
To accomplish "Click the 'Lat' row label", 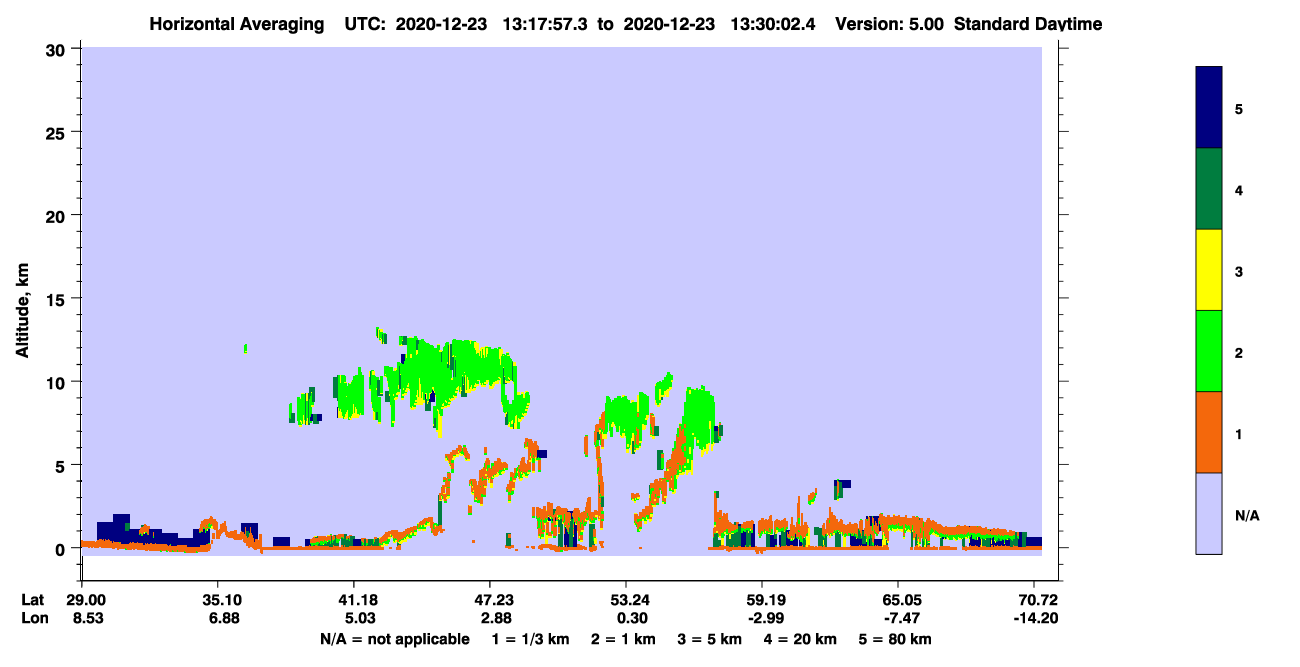I will click(33, 600).
